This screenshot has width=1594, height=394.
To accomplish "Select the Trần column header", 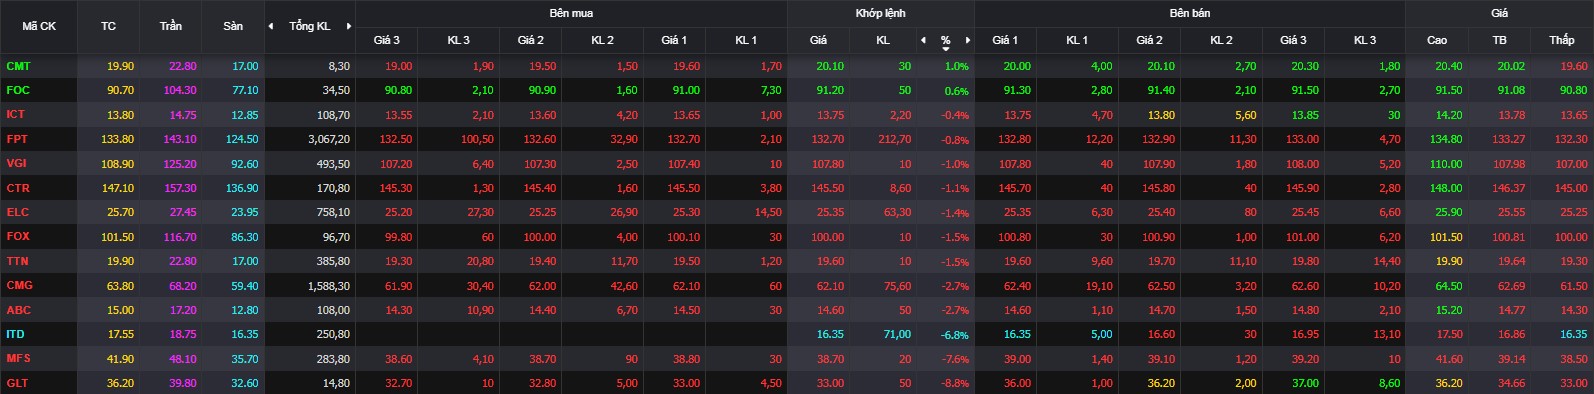I will coord(171,26).
